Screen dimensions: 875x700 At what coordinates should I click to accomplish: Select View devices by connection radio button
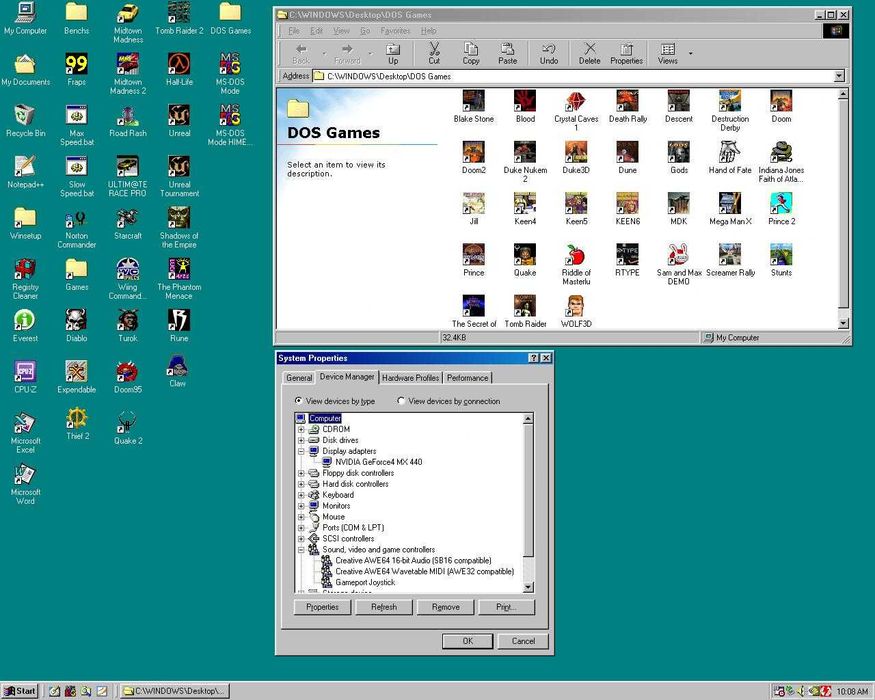401,401
